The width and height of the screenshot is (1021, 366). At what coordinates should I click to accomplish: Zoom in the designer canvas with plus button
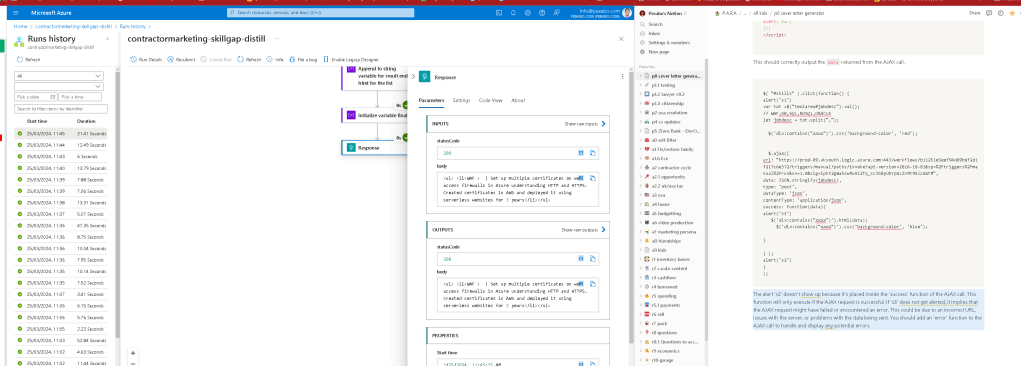133,353
